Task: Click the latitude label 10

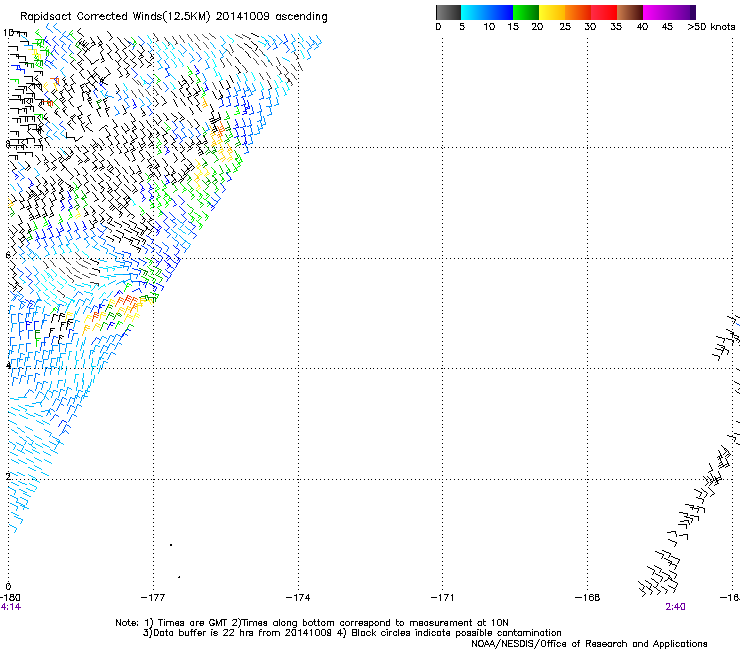Action: (x=8, y=33)
